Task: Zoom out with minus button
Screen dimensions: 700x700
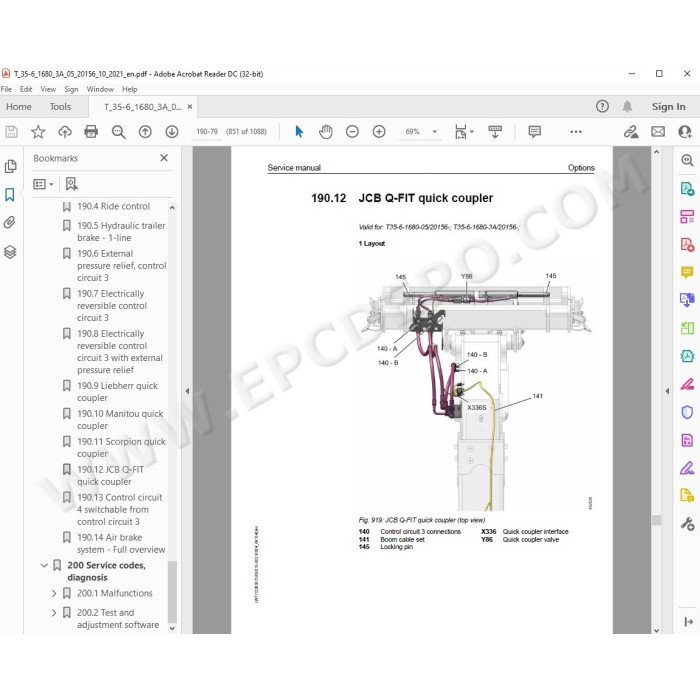Action: click(x=352, y=132)
